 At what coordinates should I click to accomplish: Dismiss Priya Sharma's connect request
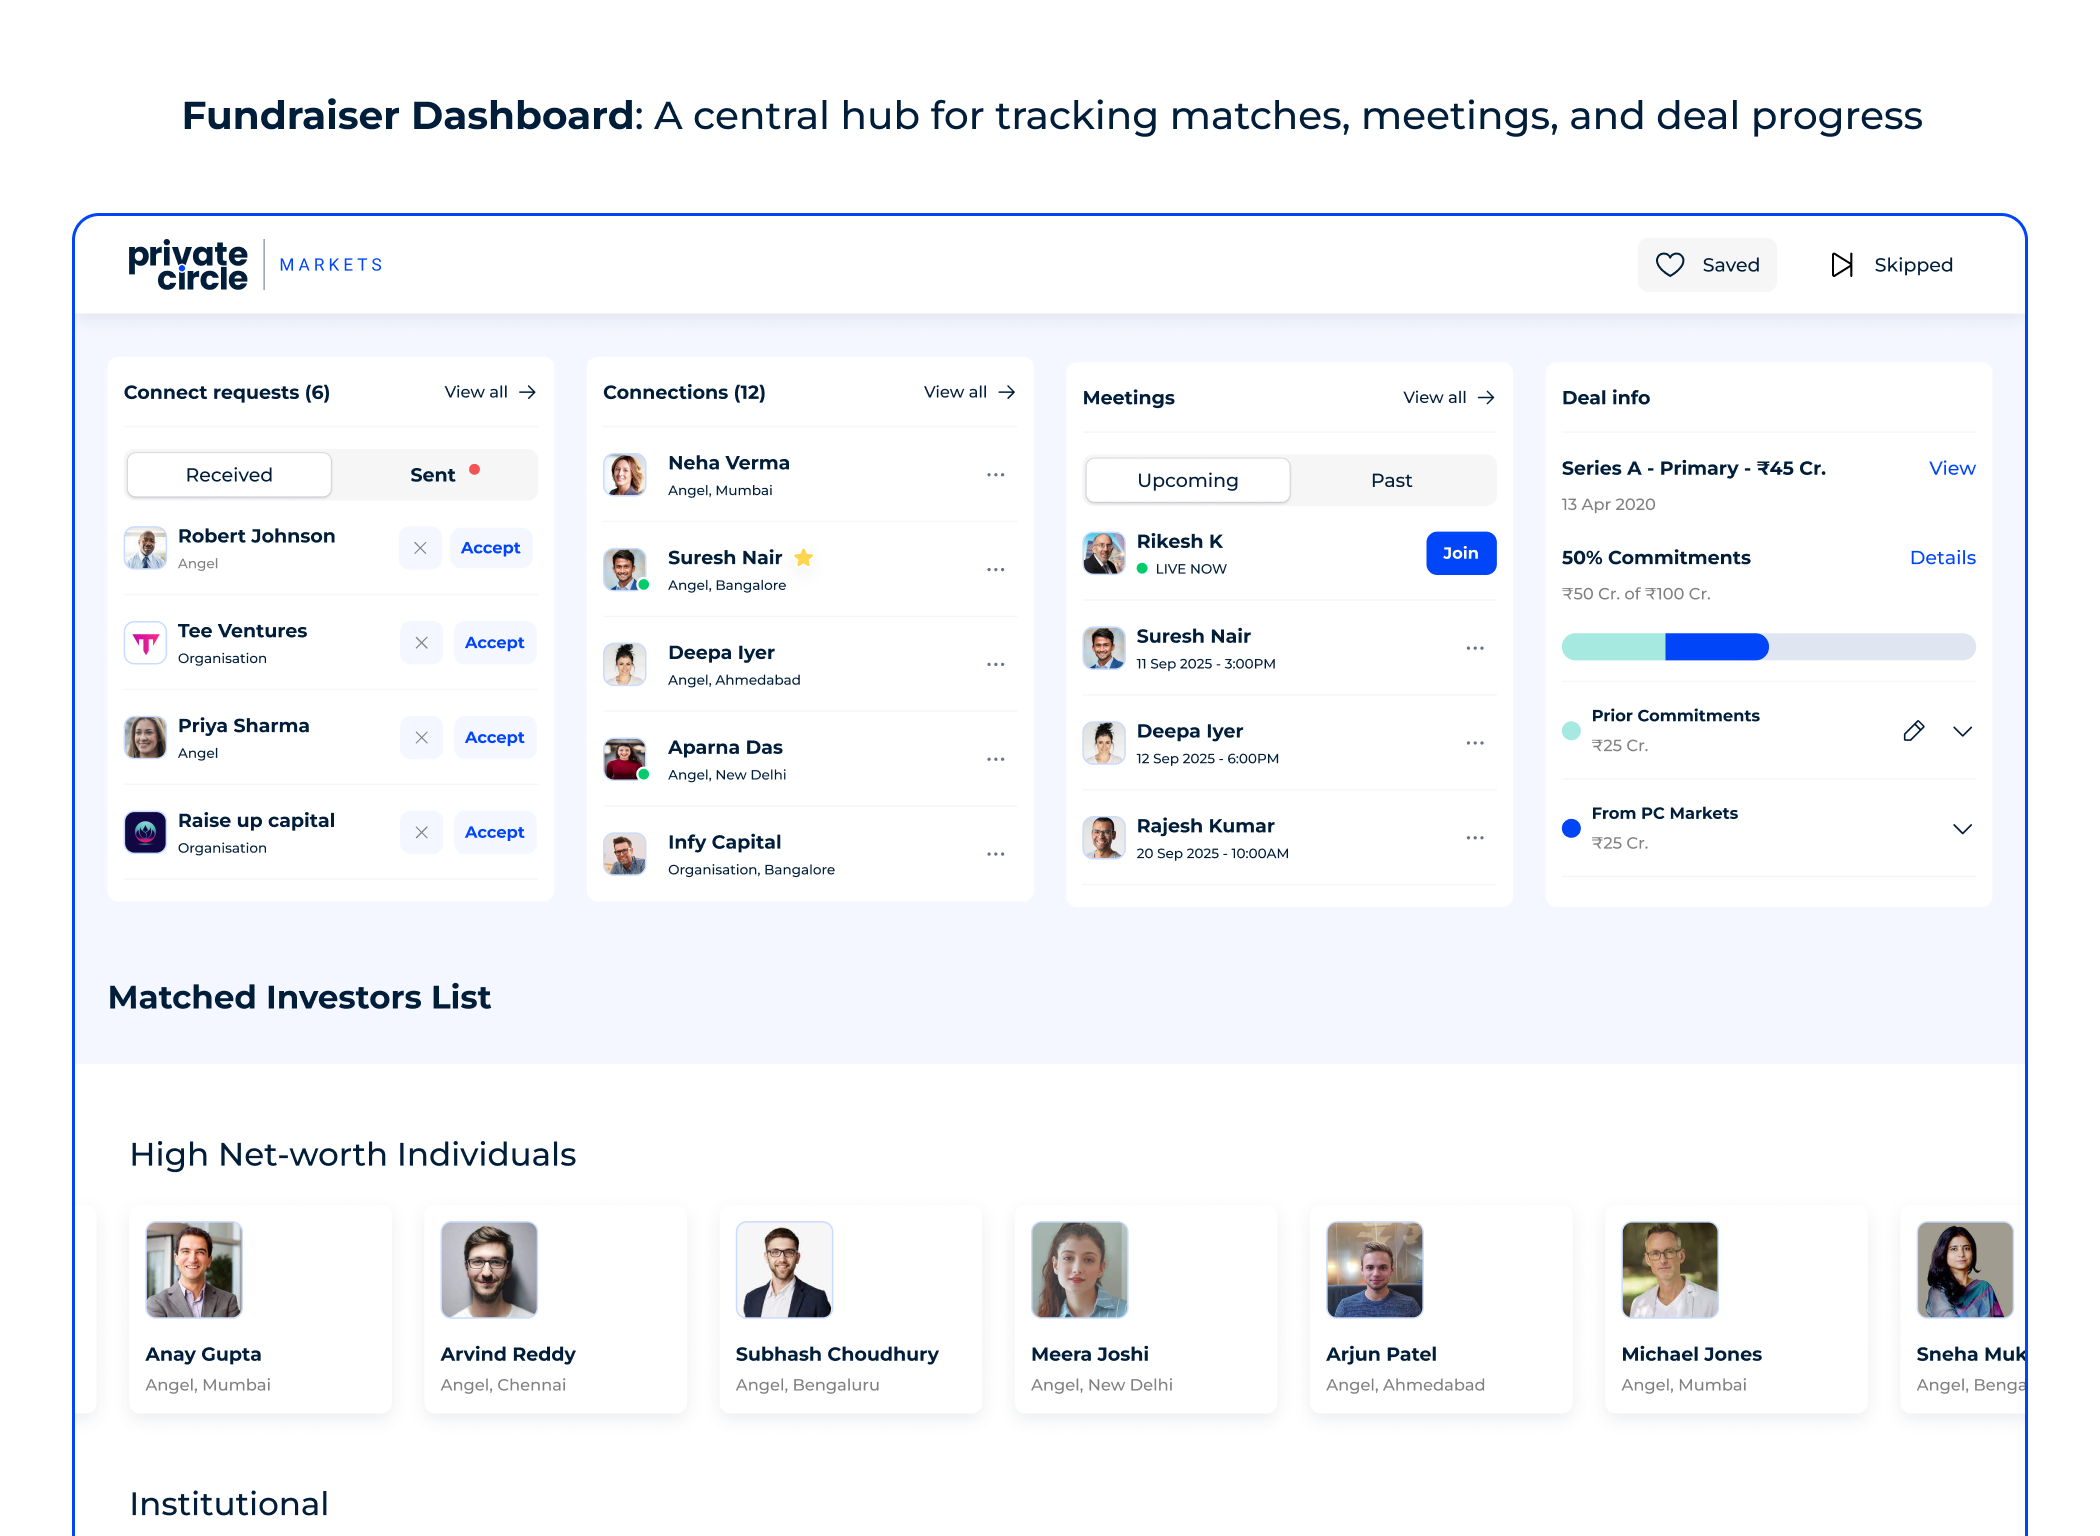pos(421,738)
